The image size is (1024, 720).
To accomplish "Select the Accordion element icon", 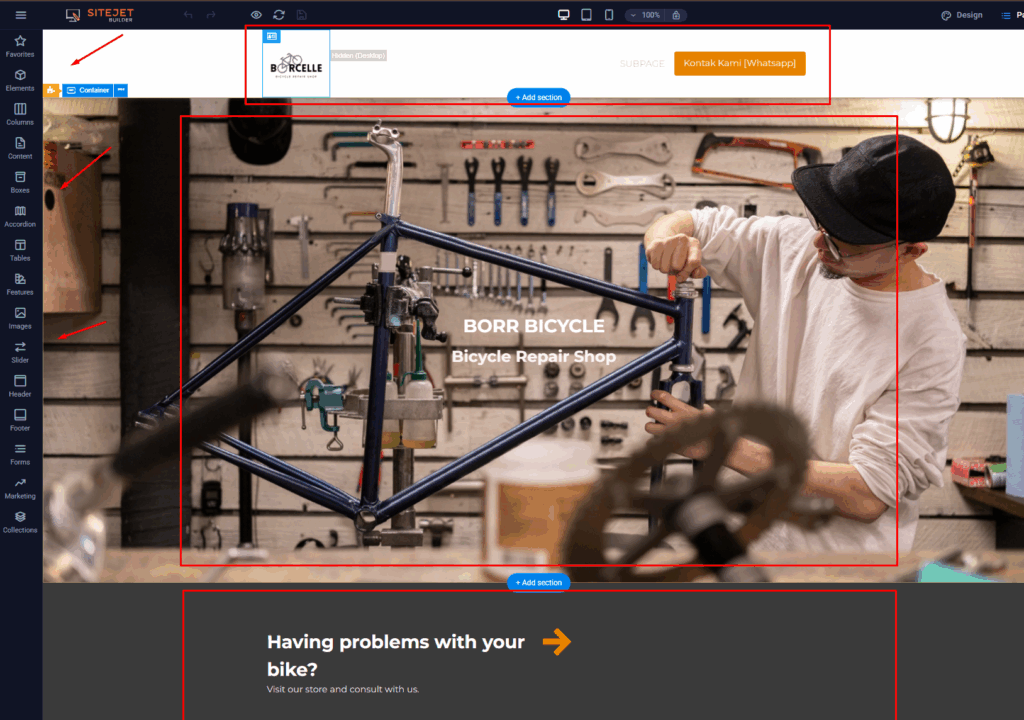I will (x=20, y=216).
